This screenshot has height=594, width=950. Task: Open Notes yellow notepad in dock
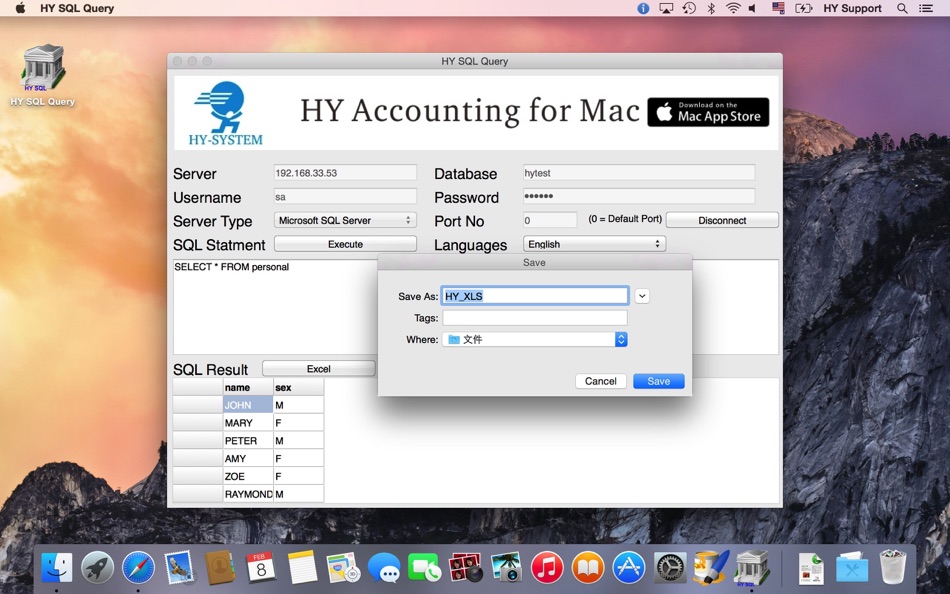(302, 568)
